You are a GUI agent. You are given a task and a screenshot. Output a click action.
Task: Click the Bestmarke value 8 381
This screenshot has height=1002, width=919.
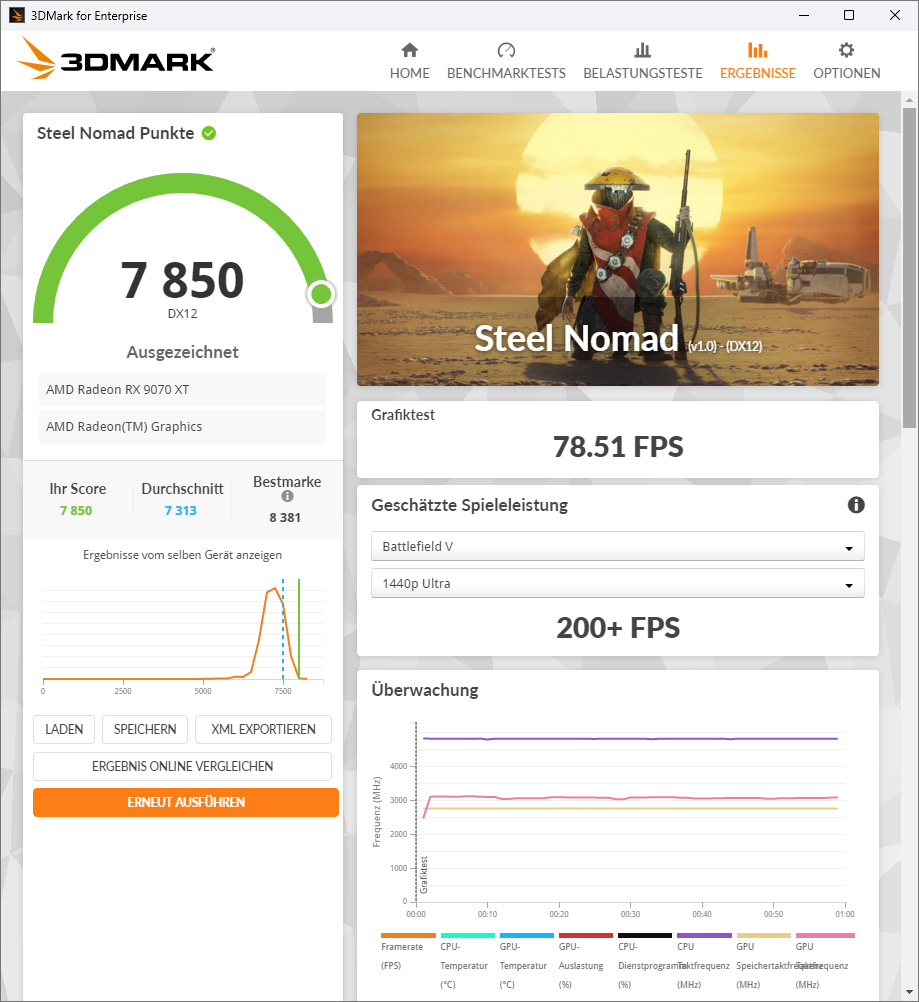click(285, 518)
